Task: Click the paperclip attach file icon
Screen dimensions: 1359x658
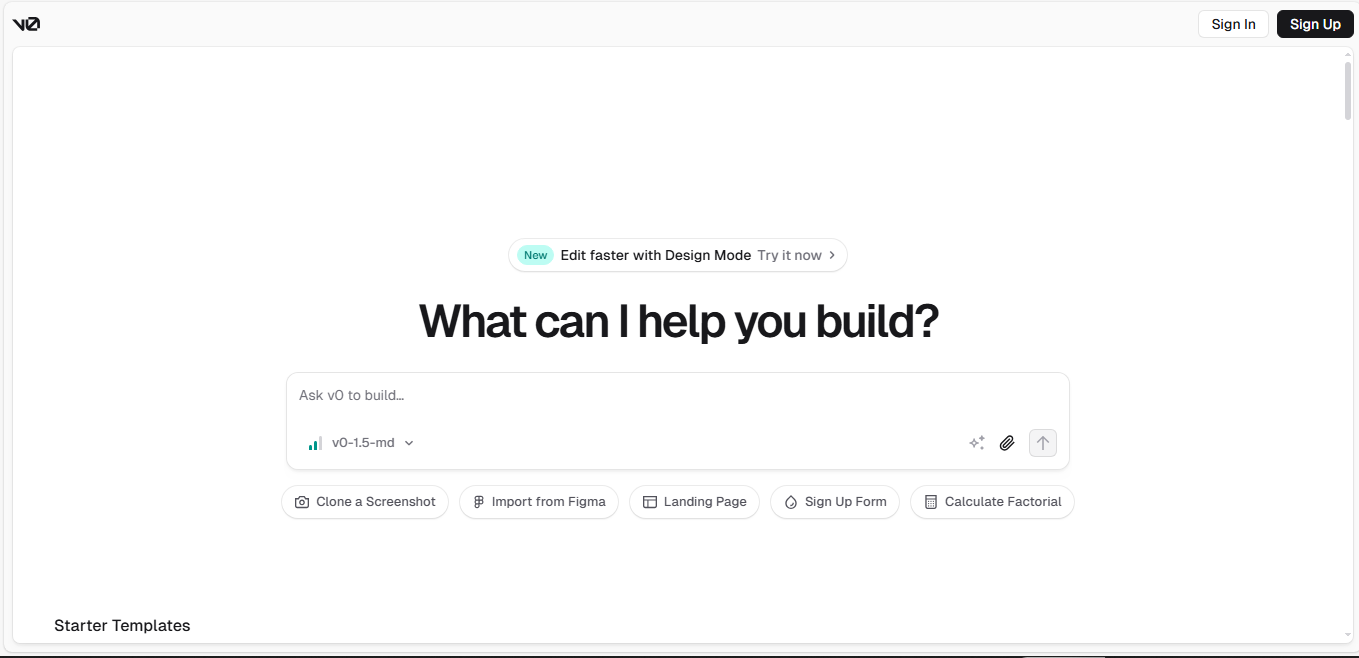Action: 1007,443
